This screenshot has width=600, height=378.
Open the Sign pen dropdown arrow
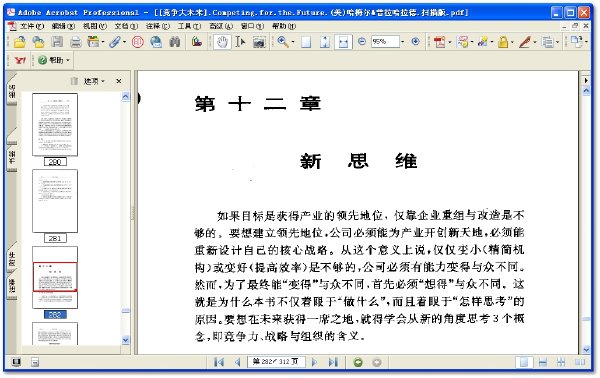pyautogui.click(x=535, y=42)
